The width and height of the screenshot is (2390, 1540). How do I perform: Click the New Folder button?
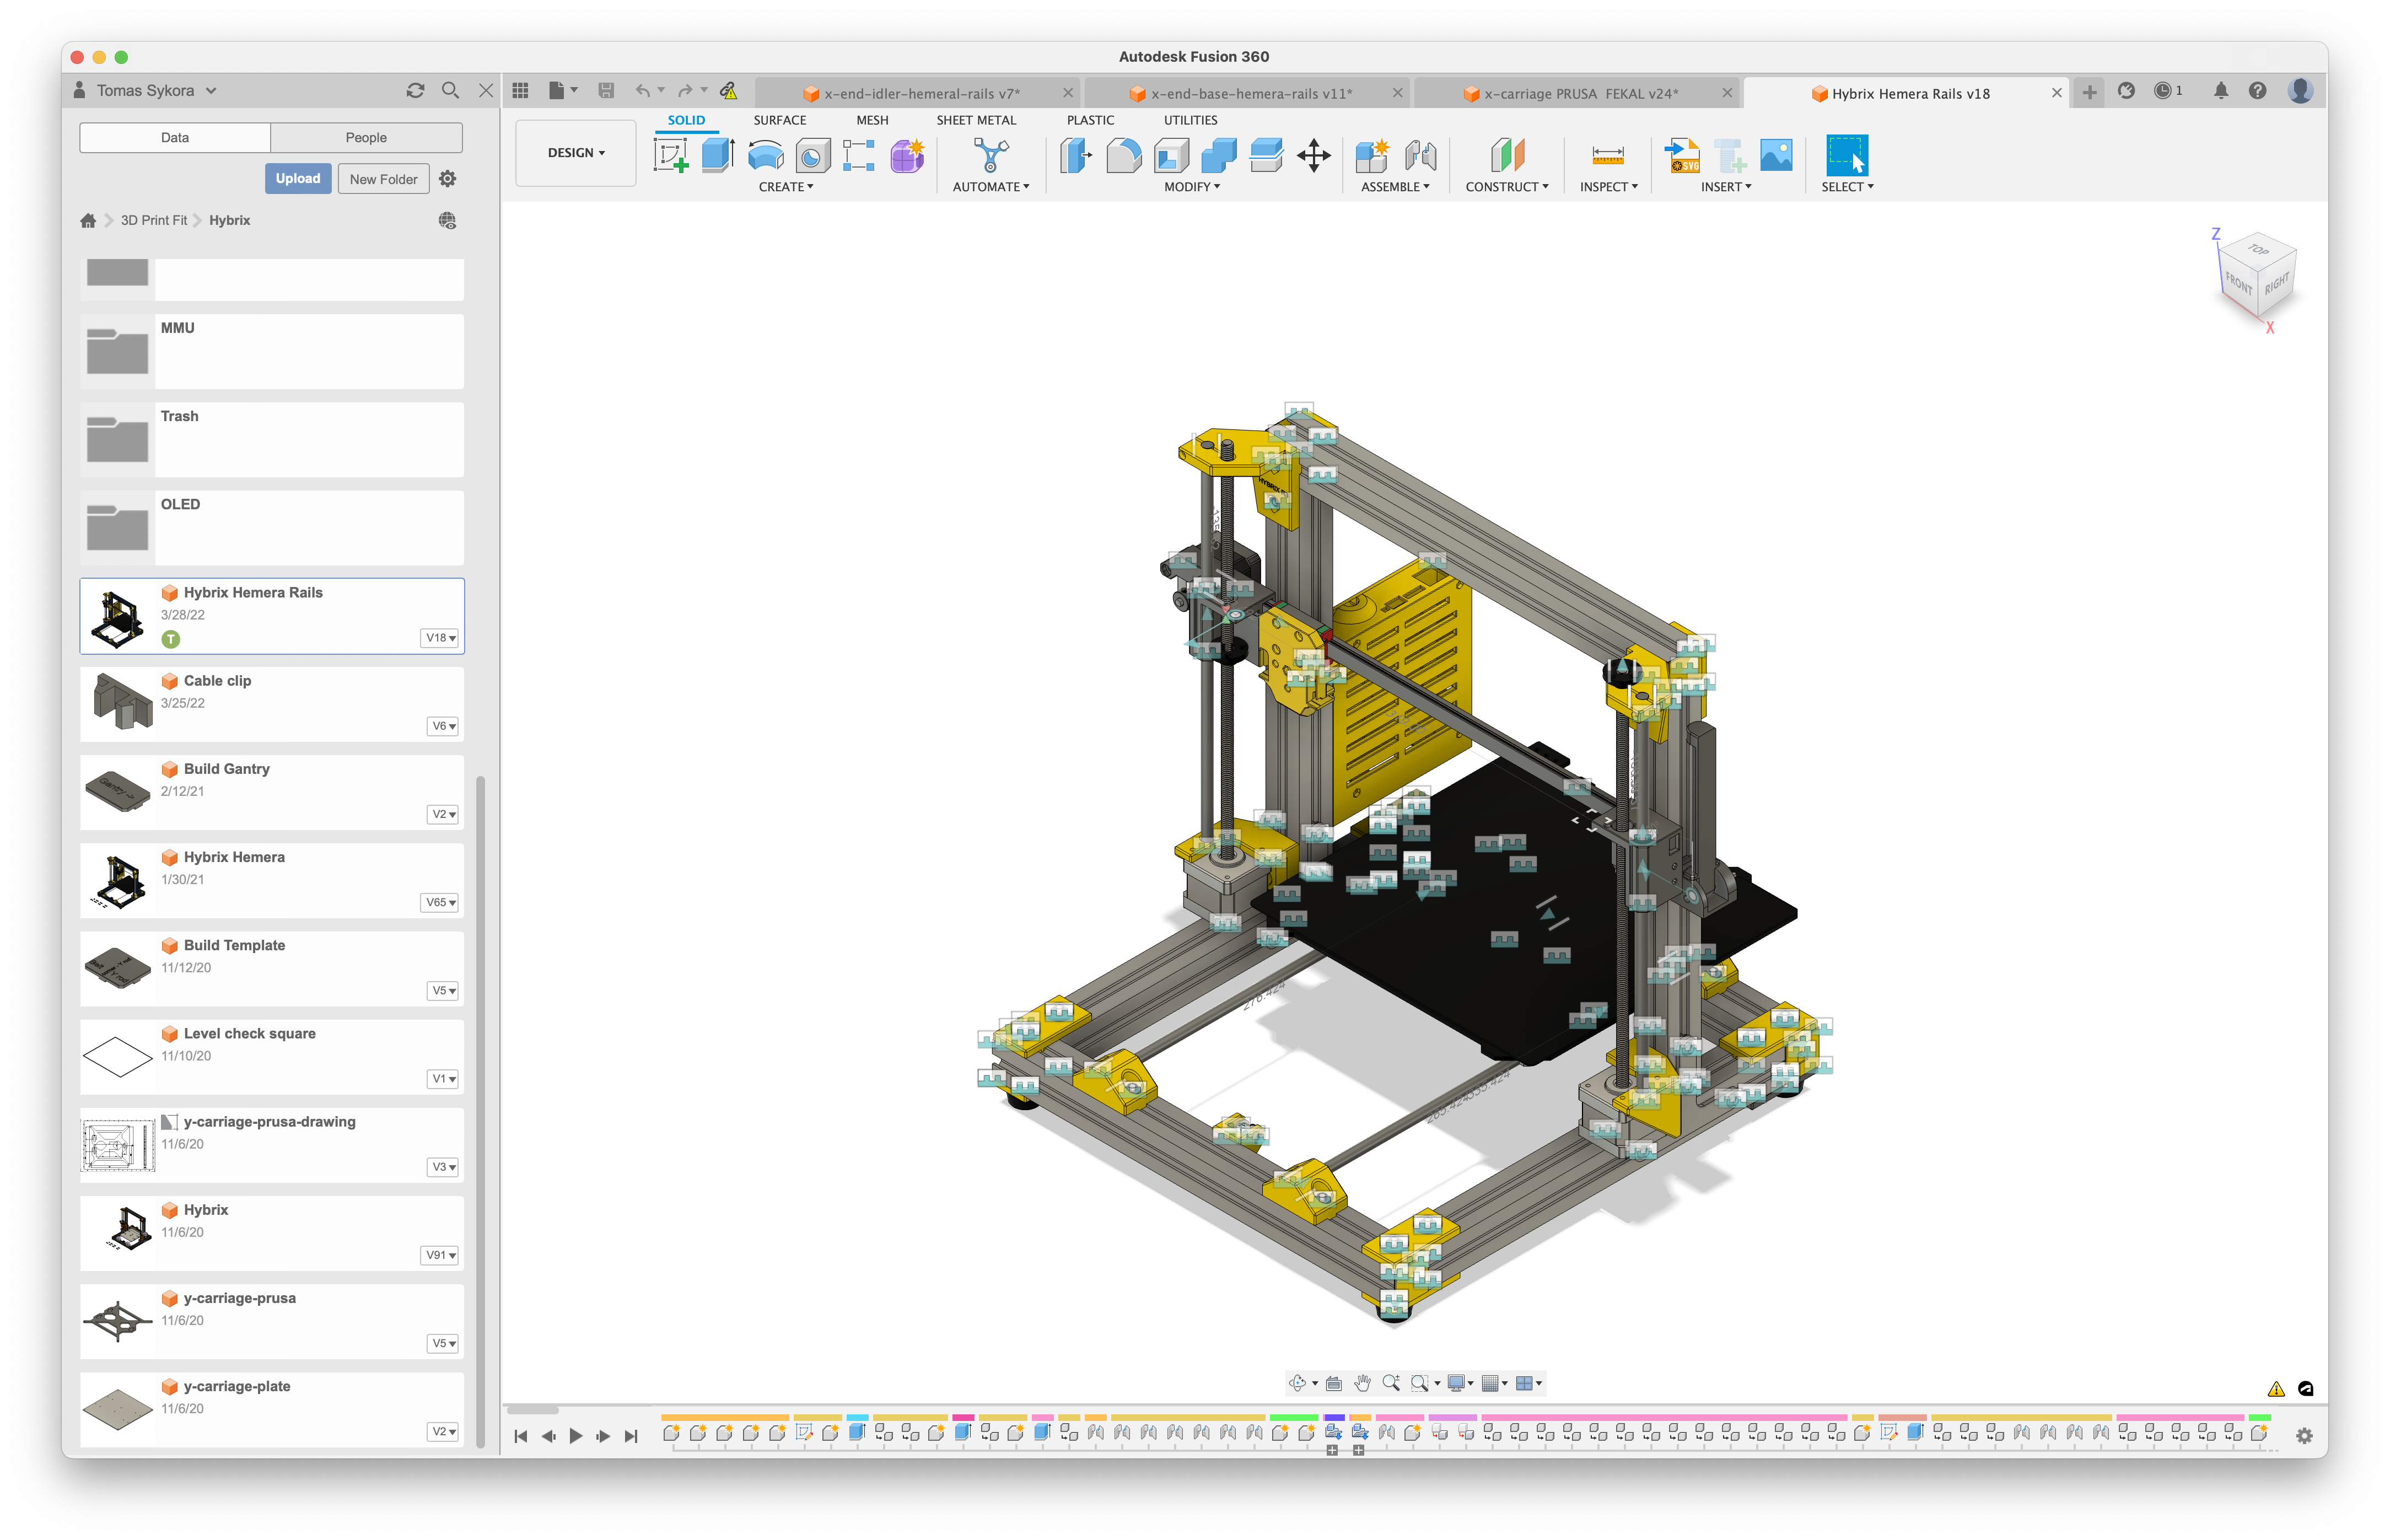pos(383,179)
